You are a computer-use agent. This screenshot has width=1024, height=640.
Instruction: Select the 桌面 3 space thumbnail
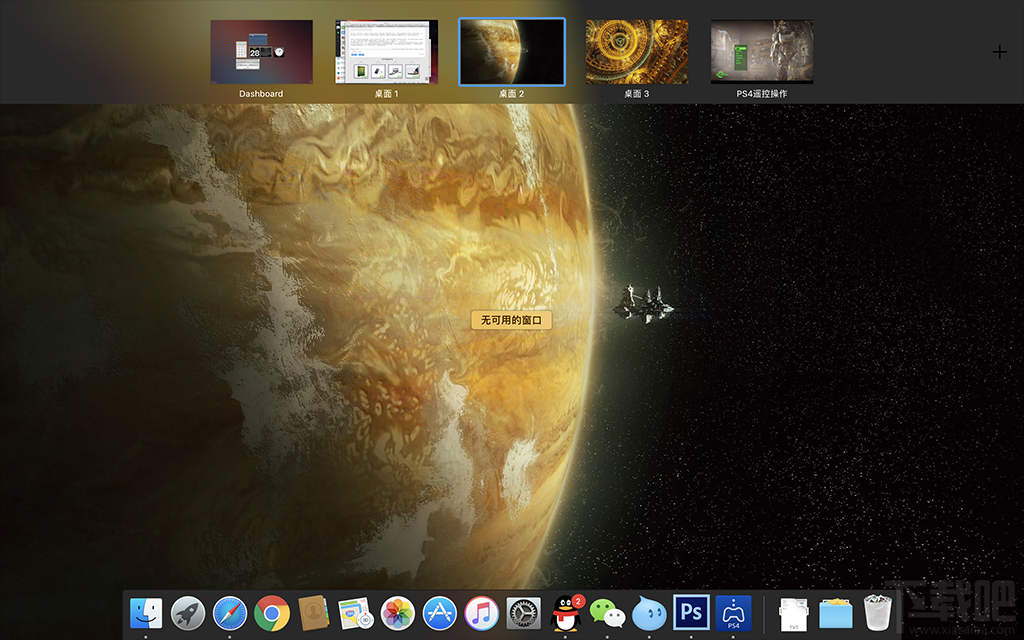pyautogui.click(x=636, y=52)
